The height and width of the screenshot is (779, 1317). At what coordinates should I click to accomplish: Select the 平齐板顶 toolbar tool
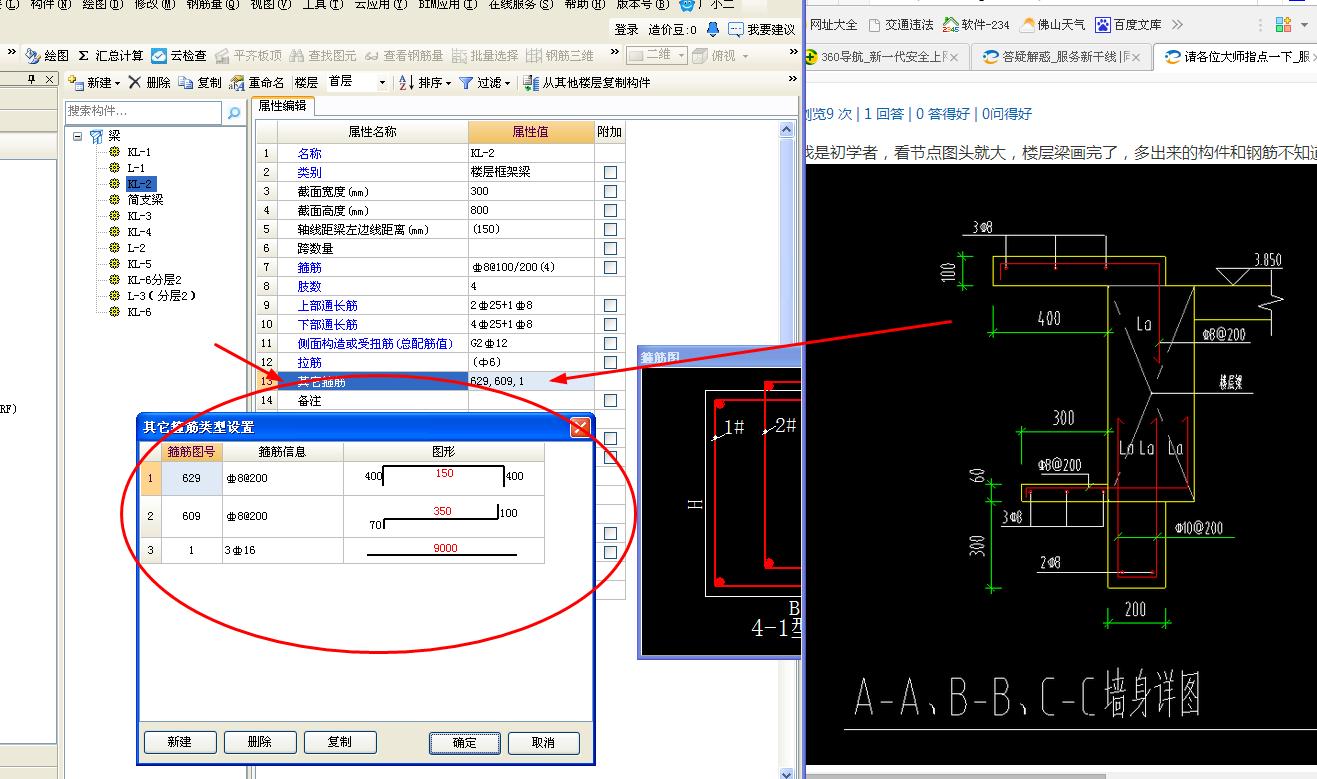click(x=249, y=56)
